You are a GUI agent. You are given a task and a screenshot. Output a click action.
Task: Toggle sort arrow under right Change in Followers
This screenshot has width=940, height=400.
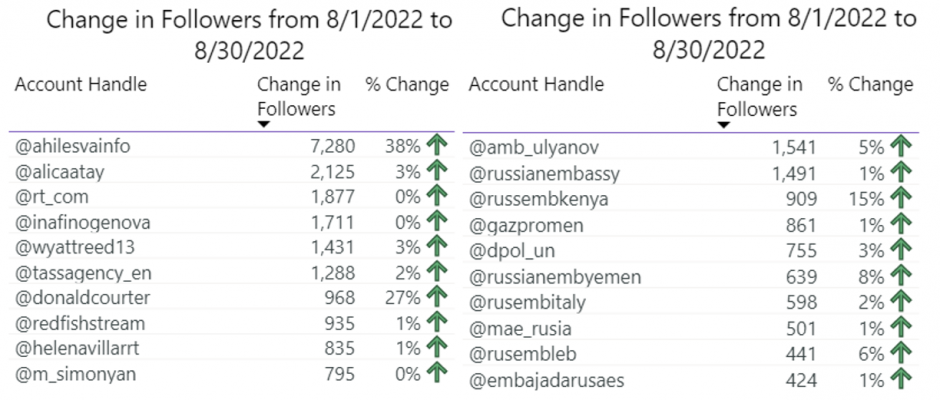(x=724, y=125)
